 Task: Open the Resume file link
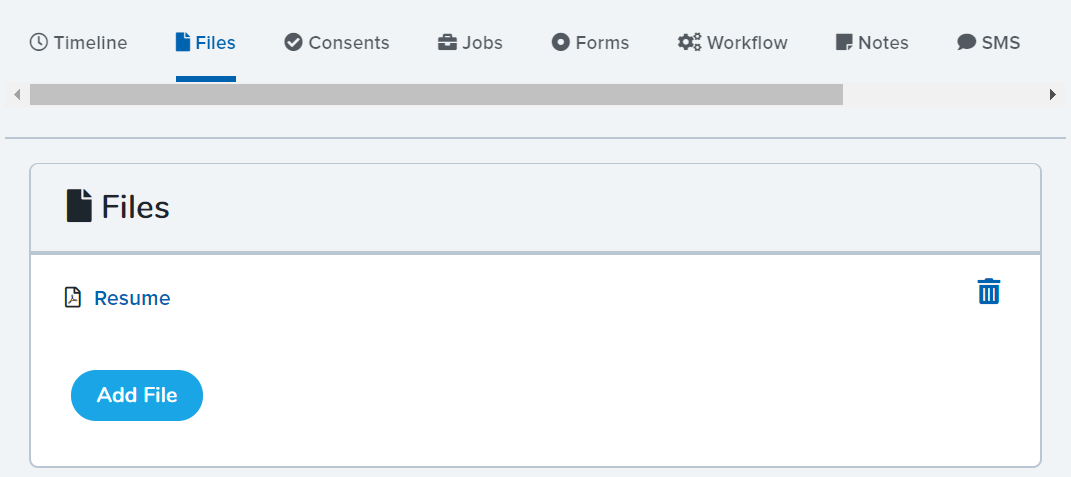[133, 299]
